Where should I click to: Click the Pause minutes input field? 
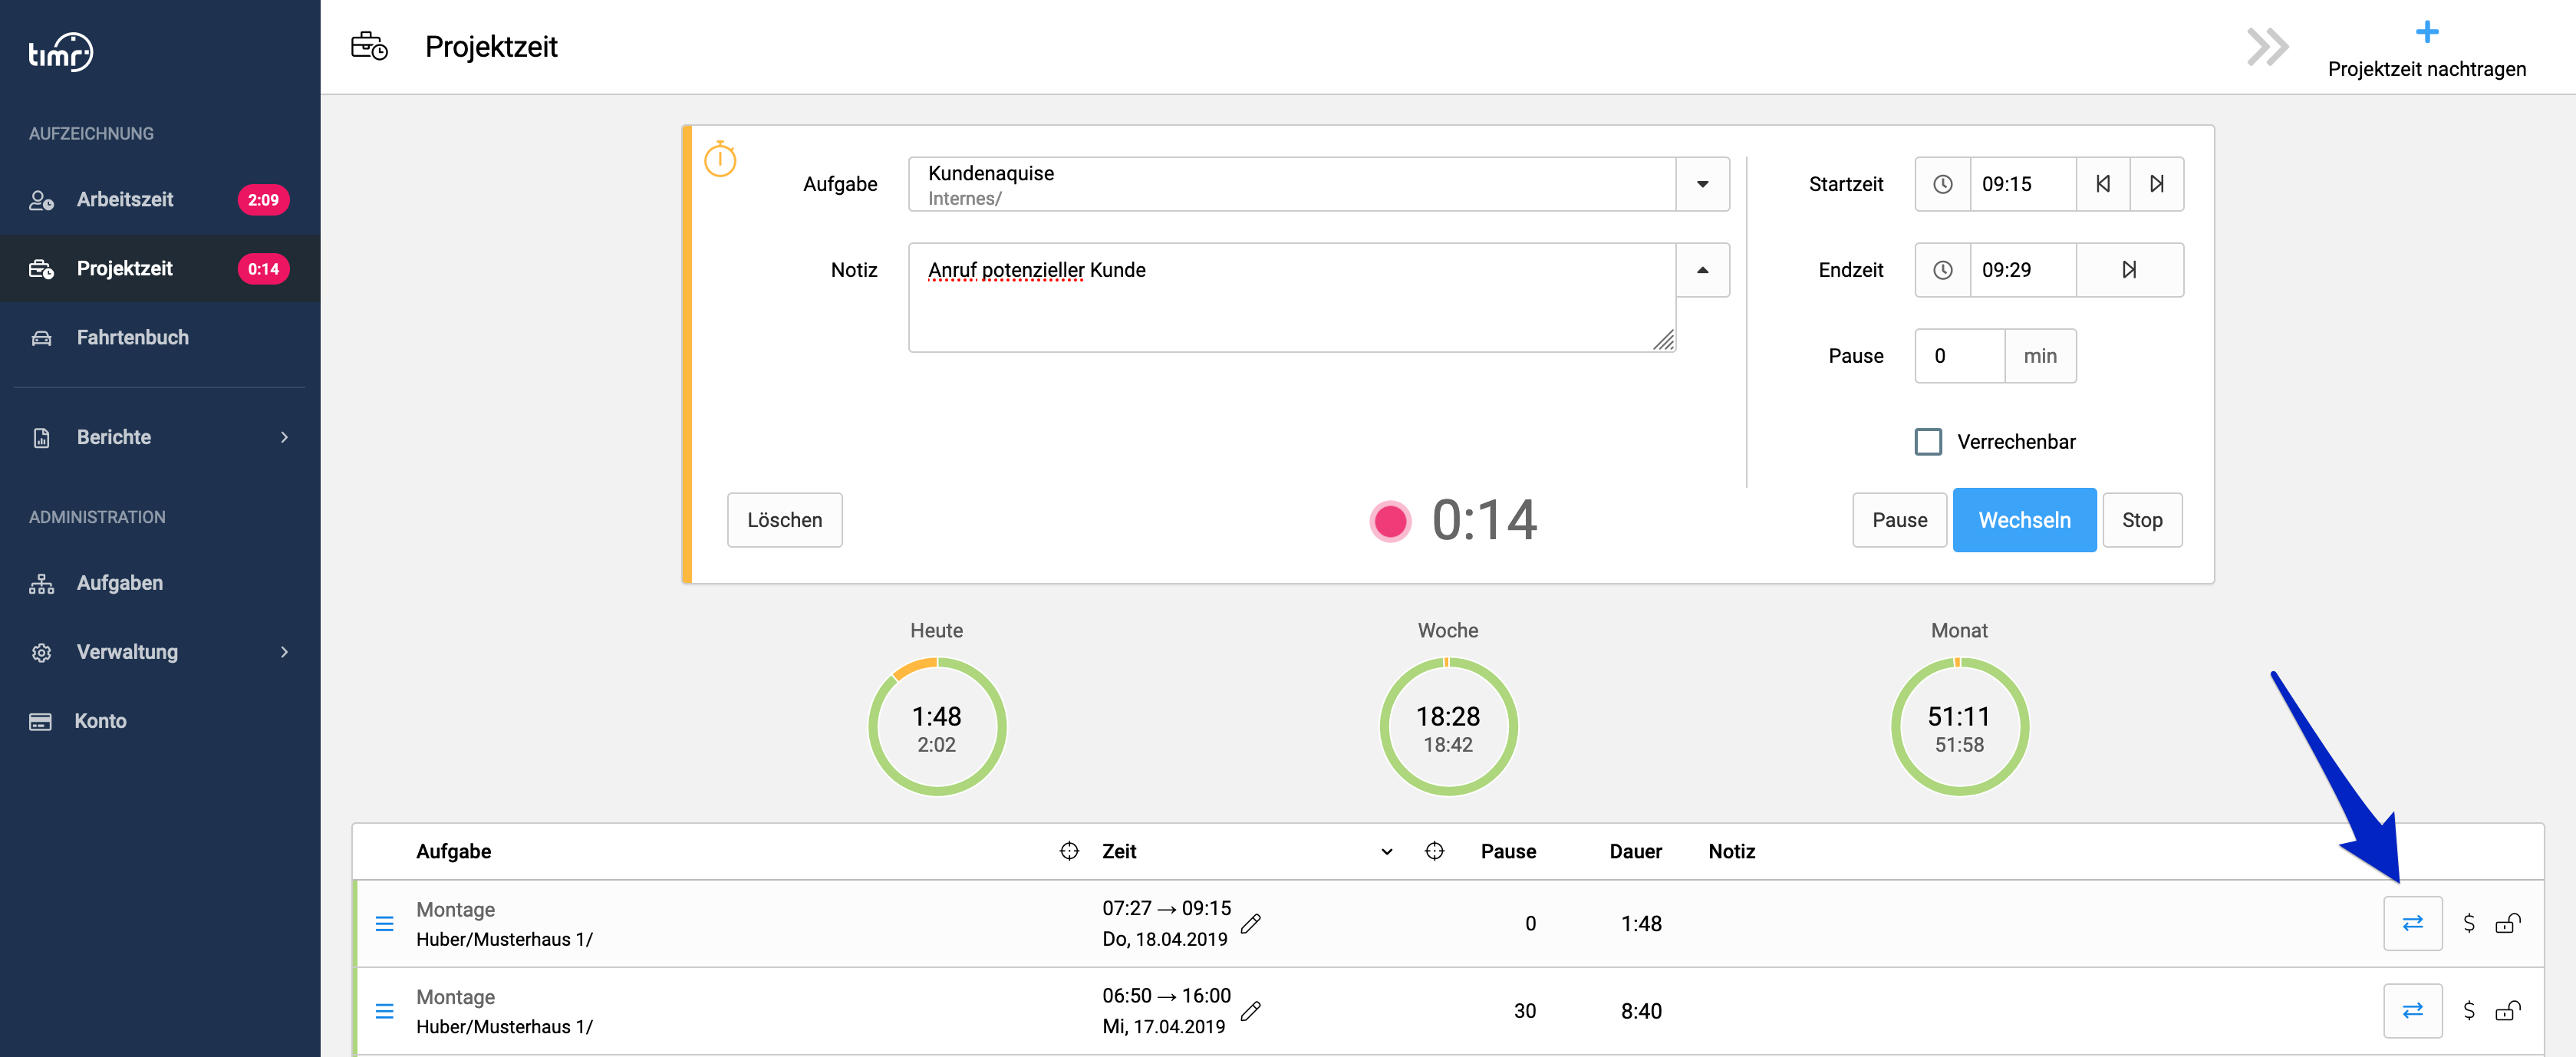[1959, 356]
